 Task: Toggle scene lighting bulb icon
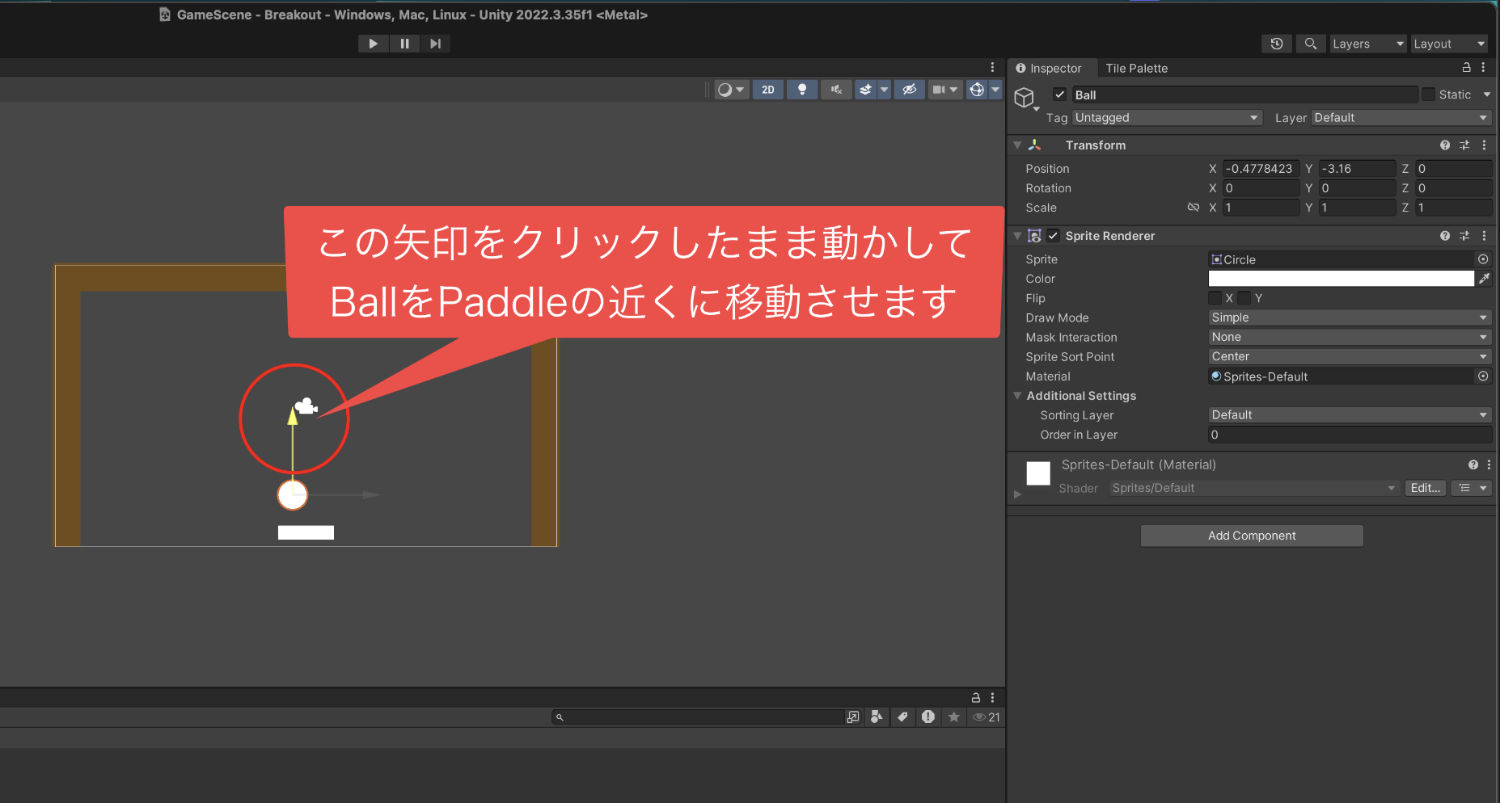(x=802, y=90)
